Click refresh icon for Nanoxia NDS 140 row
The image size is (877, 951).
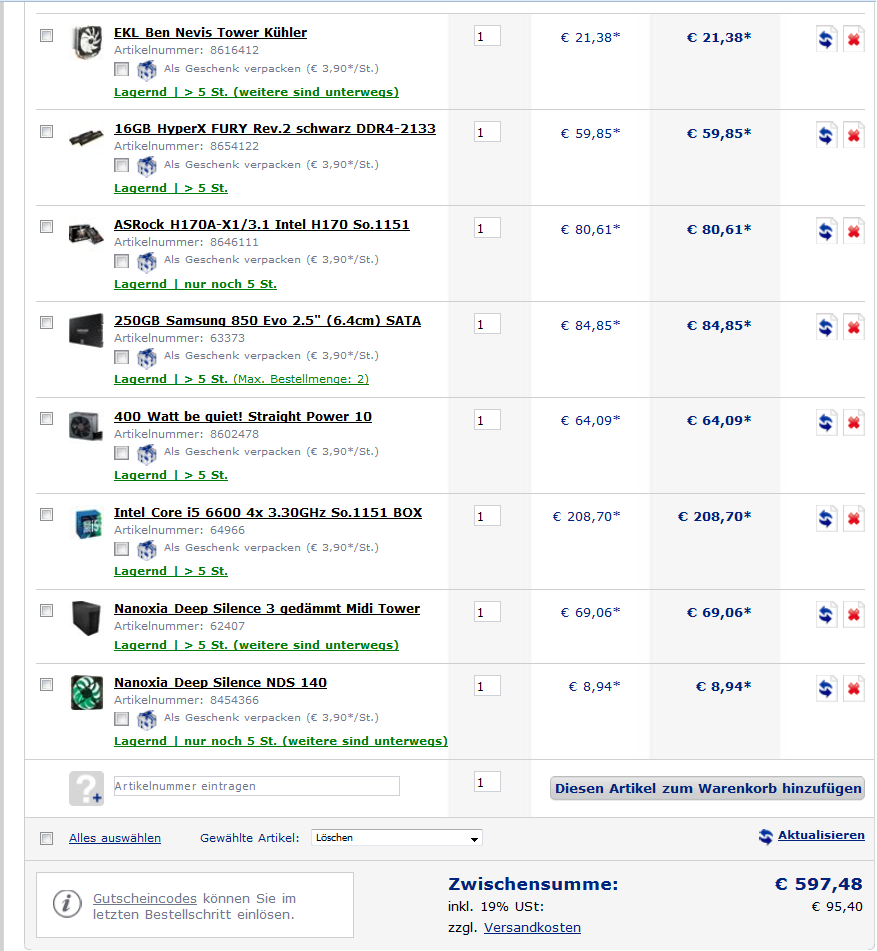coord(826,688)
